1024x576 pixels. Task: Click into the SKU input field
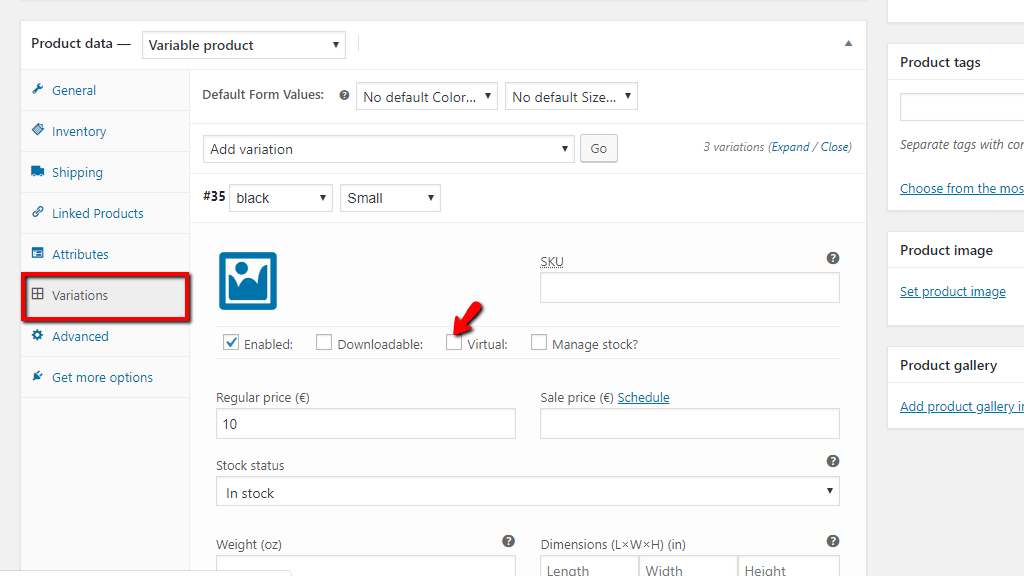690,287
